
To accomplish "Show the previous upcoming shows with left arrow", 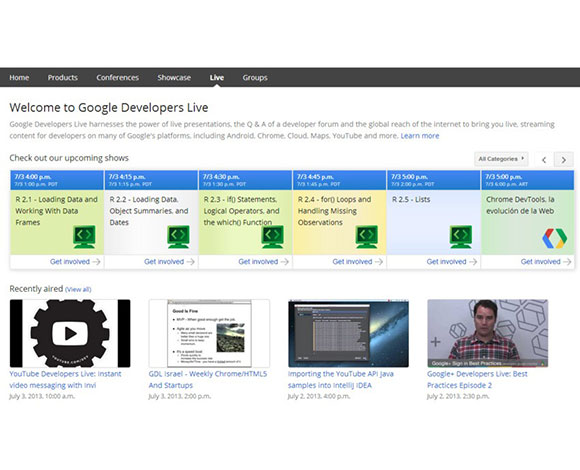I will point(544,160).
